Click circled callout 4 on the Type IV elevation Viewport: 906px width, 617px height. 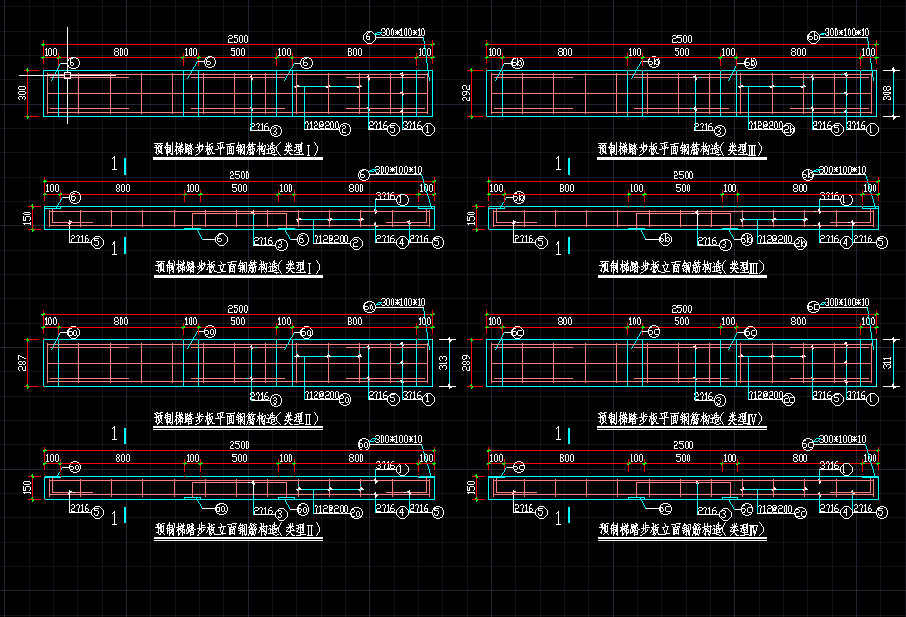pos(846,512)
